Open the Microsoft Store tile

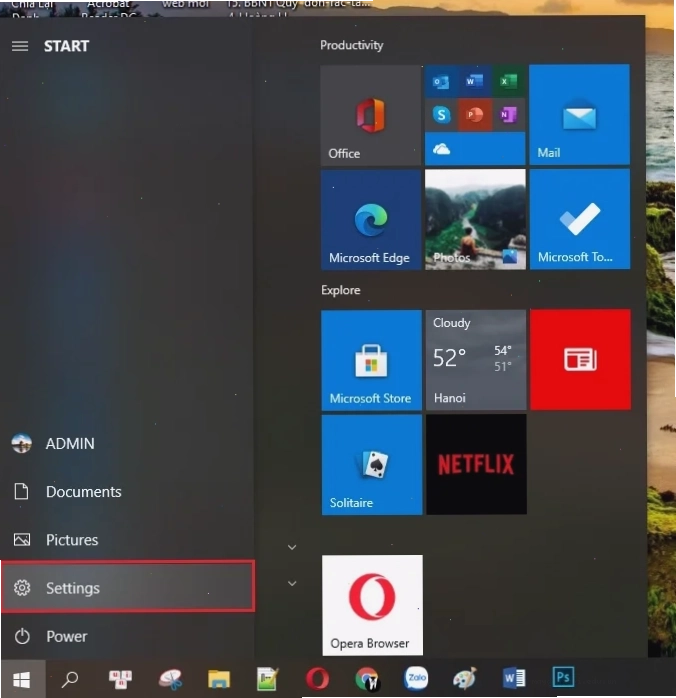coord(371,360)
